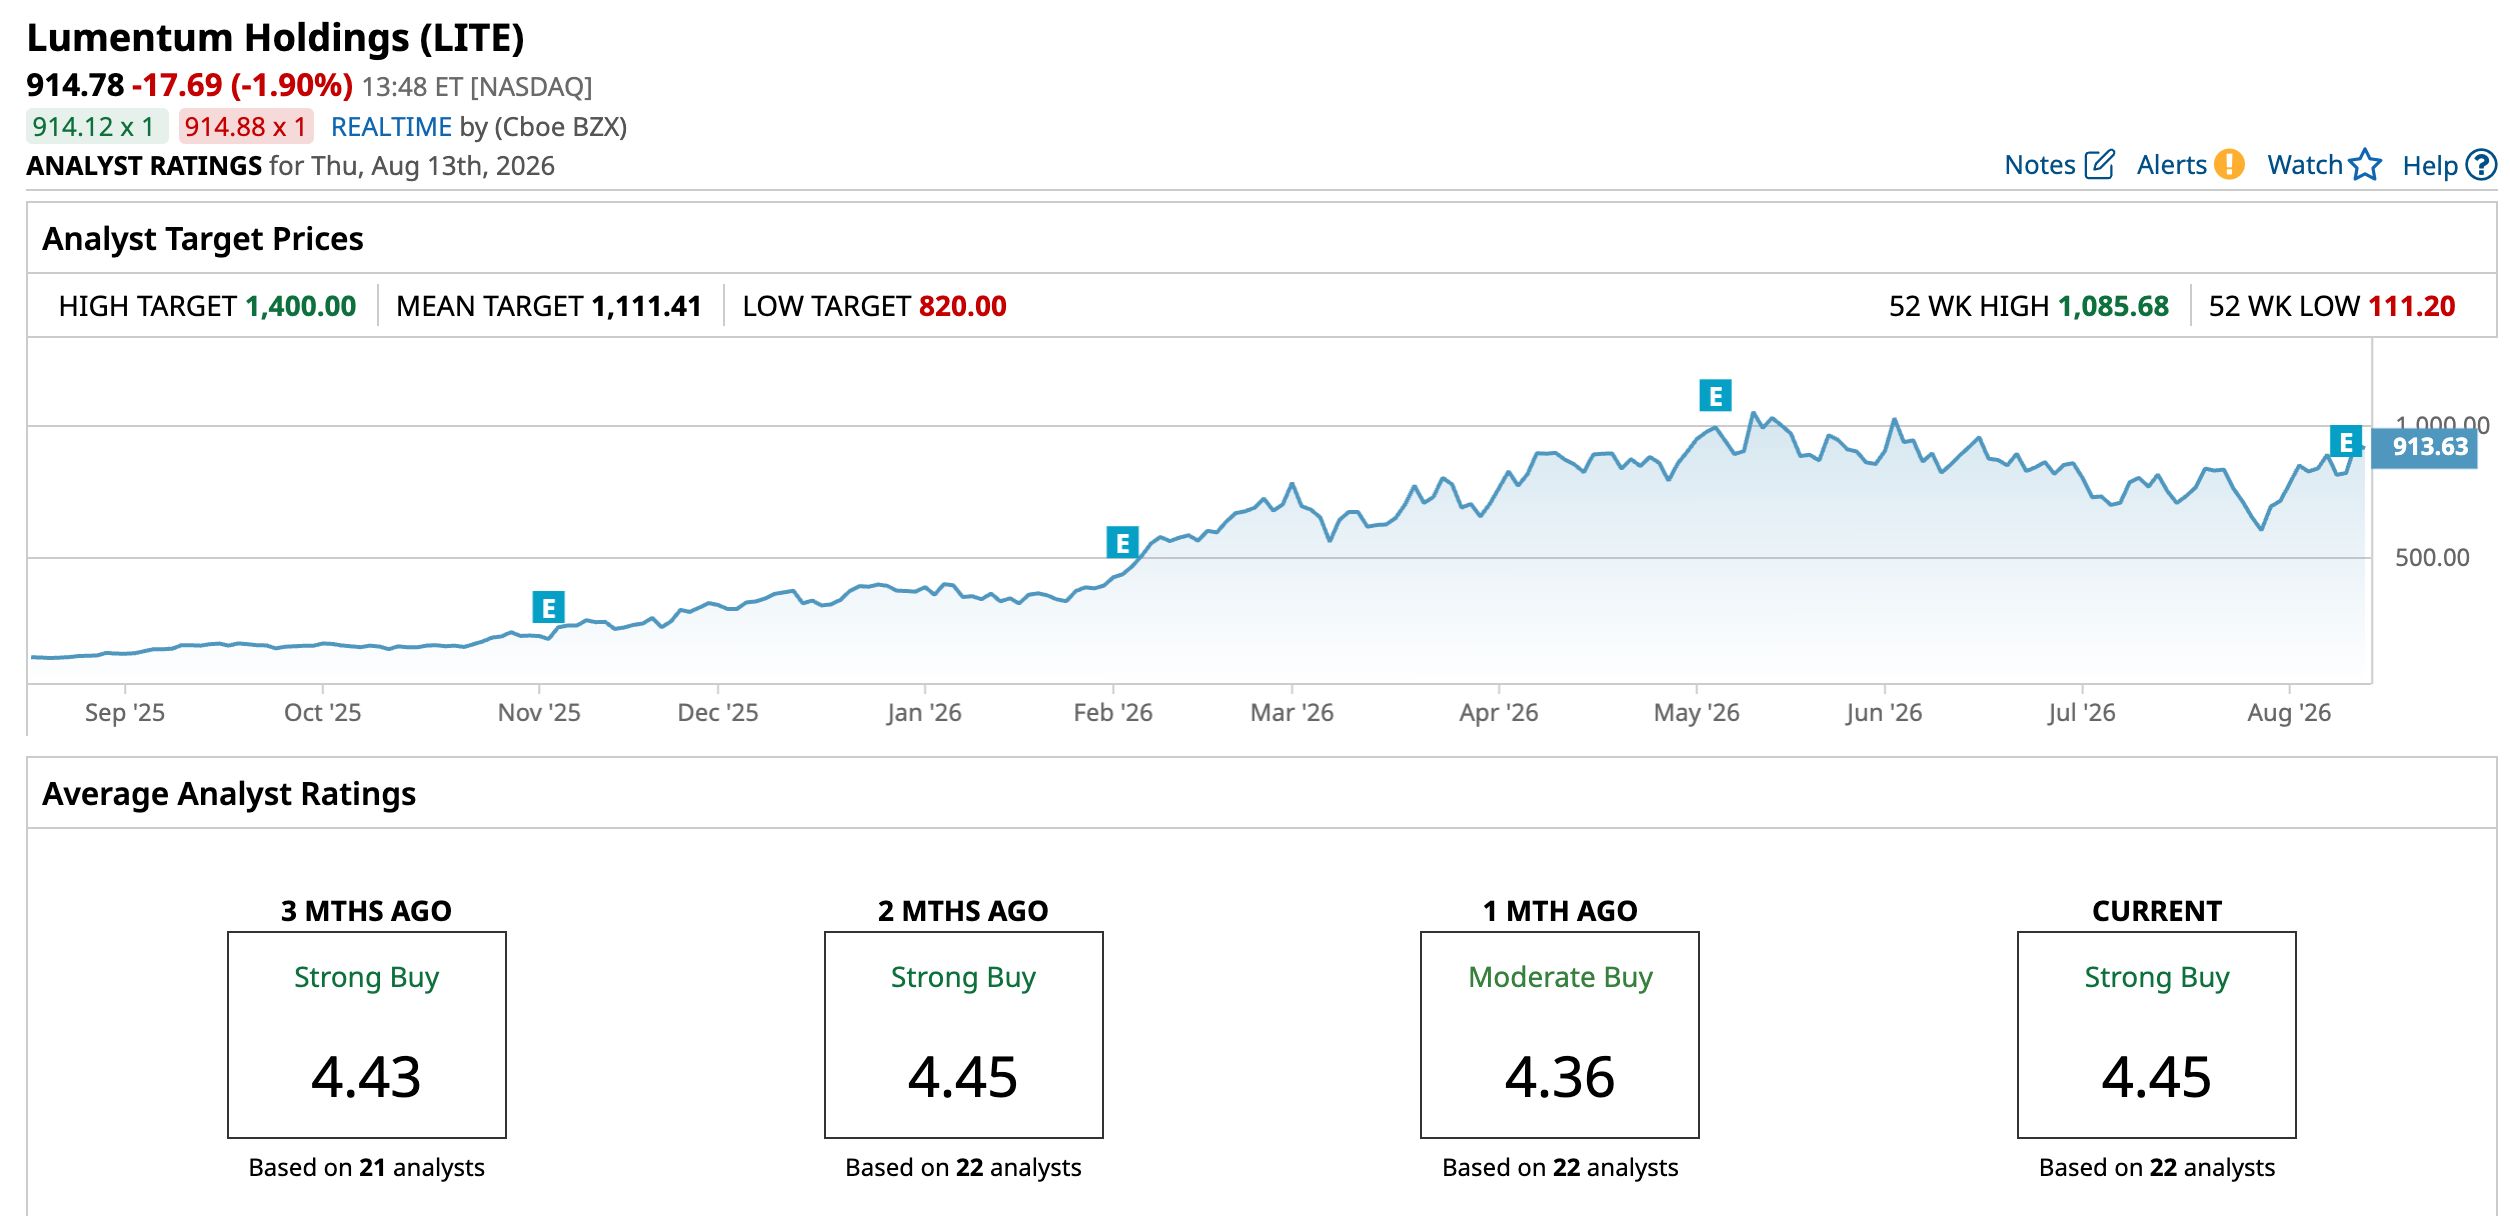Click the Moderate Buy rating label

1560,977
